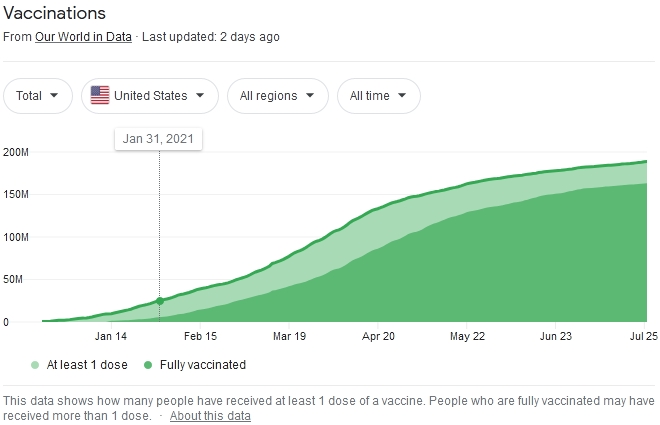Click the Vaccinations heading

54,13
